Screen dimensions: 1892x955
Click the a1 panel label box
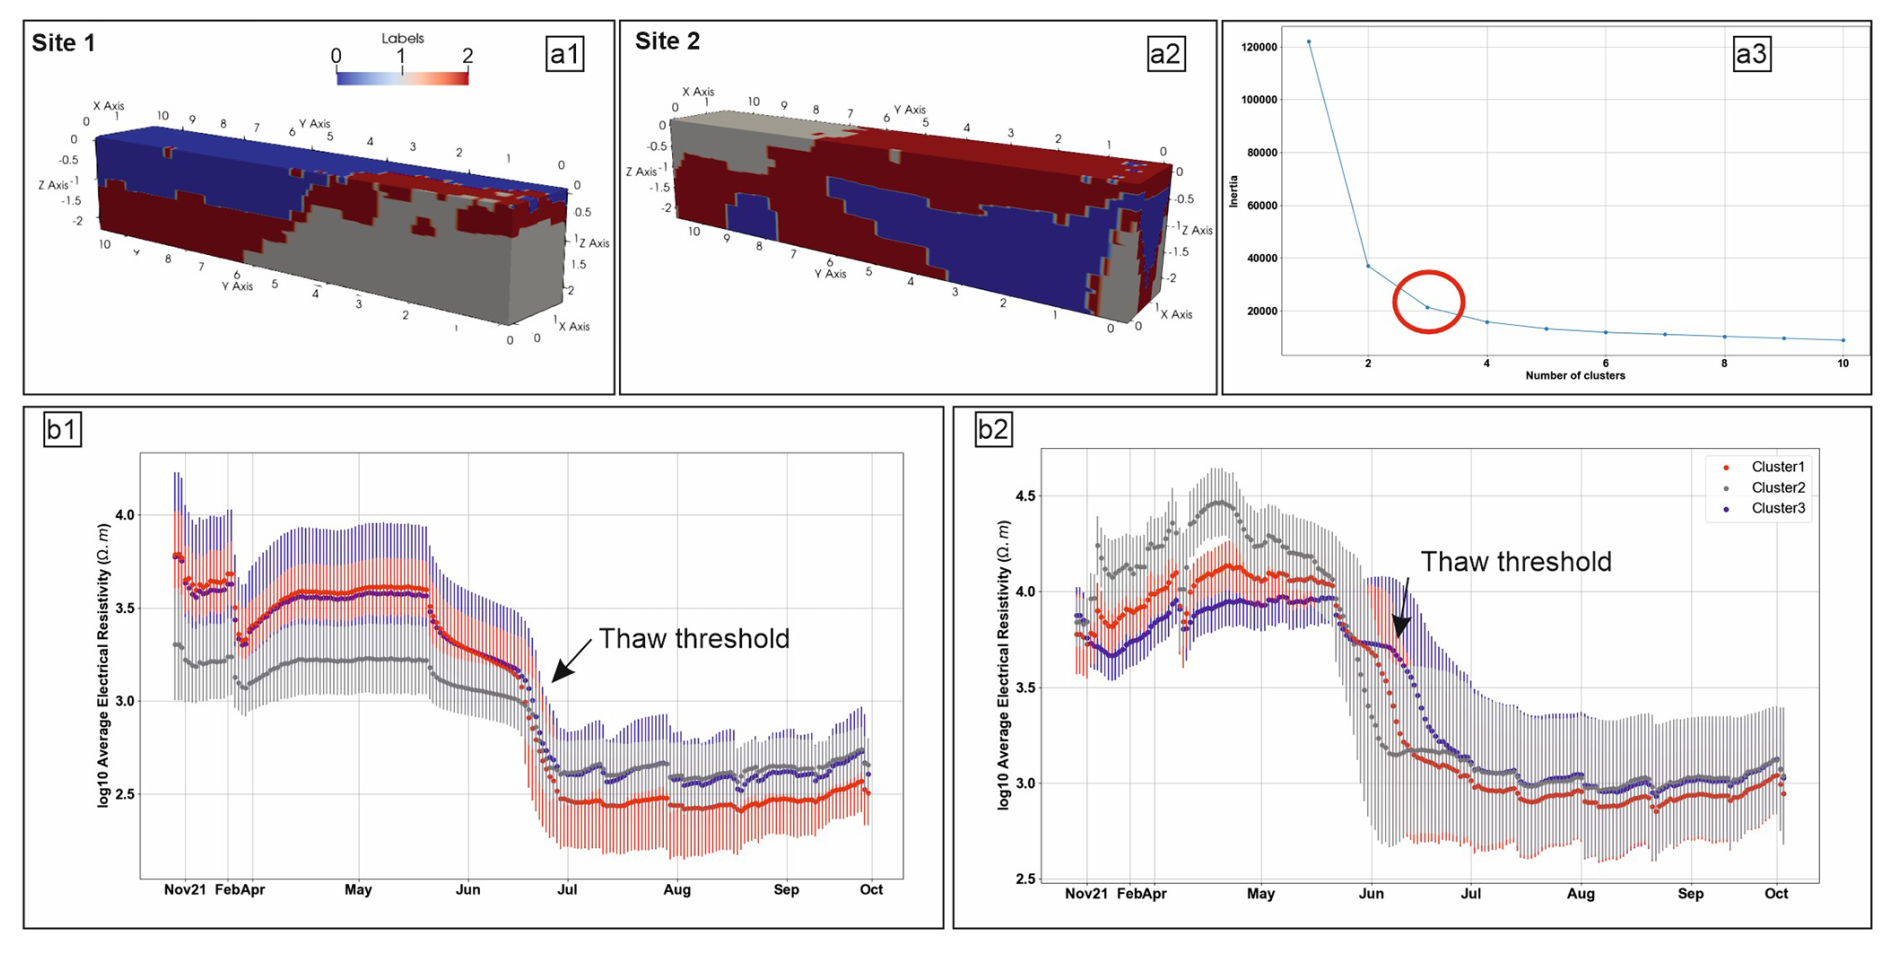click(x=565, y=54)
